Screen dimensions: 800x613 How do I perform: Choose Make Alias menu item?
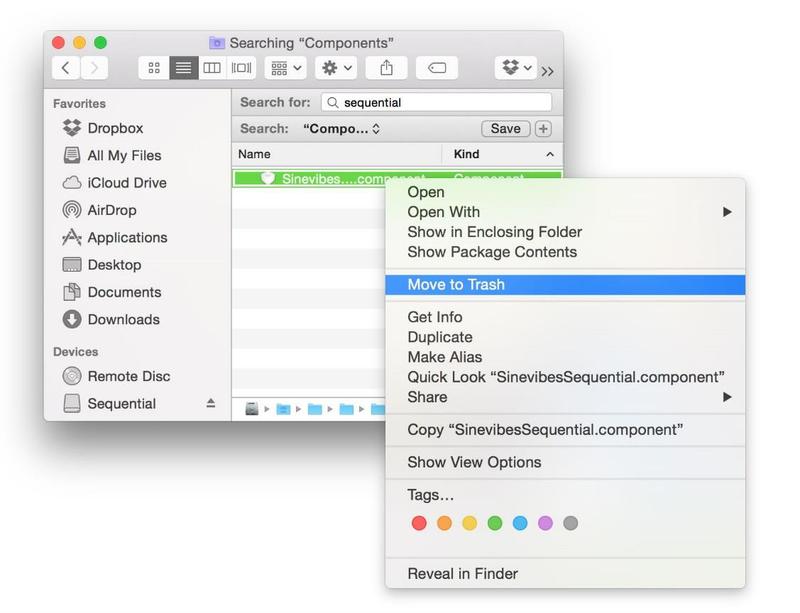coord(565,357)
